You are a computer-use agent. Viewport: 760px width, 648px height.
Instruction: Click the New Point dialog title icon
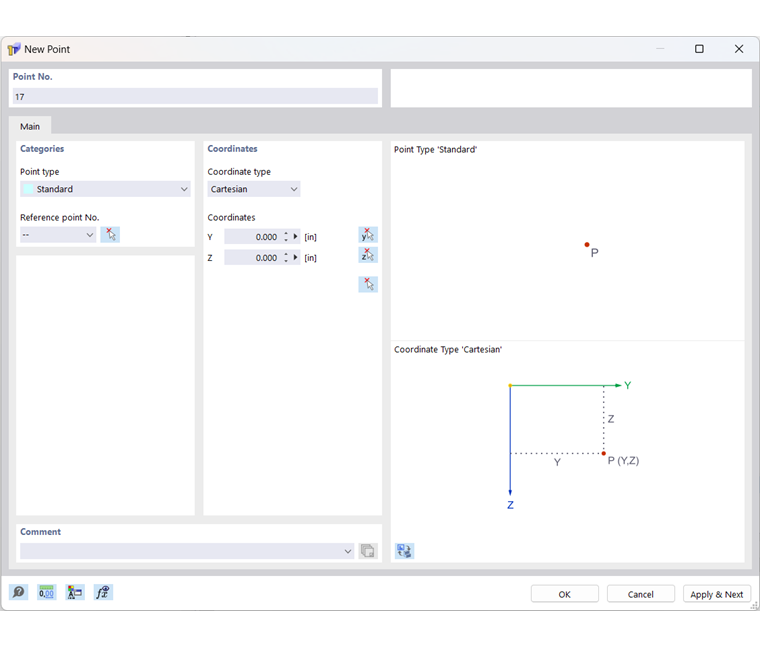click(x=14, y=49)
